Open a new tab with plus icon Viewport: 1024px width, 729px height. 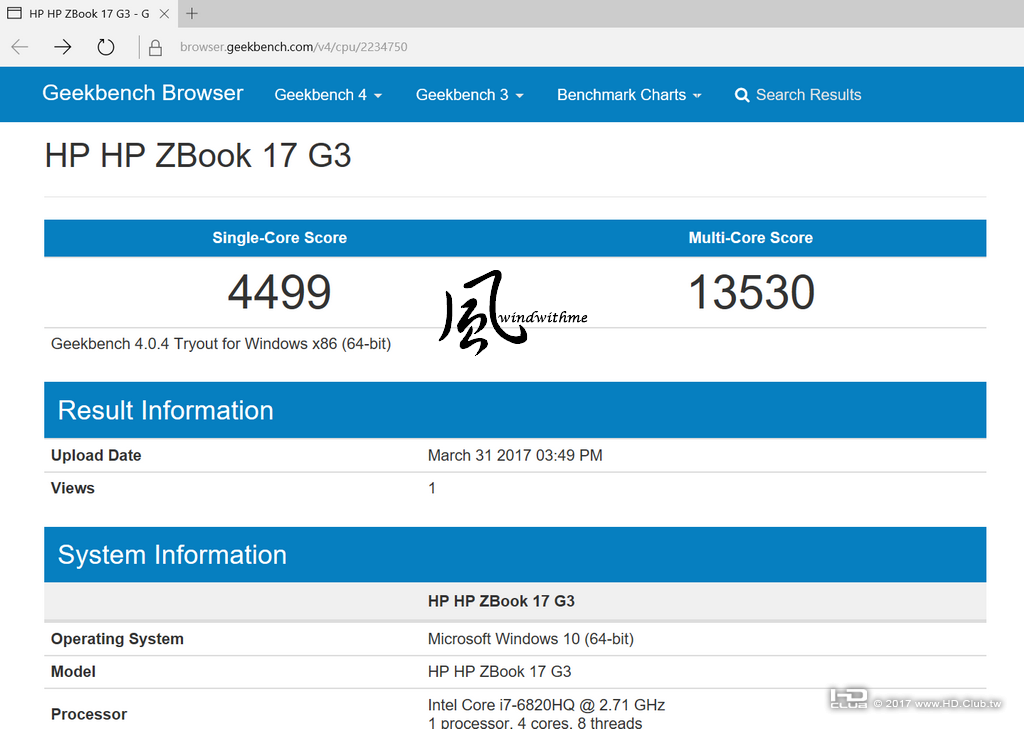coord(191,13)
